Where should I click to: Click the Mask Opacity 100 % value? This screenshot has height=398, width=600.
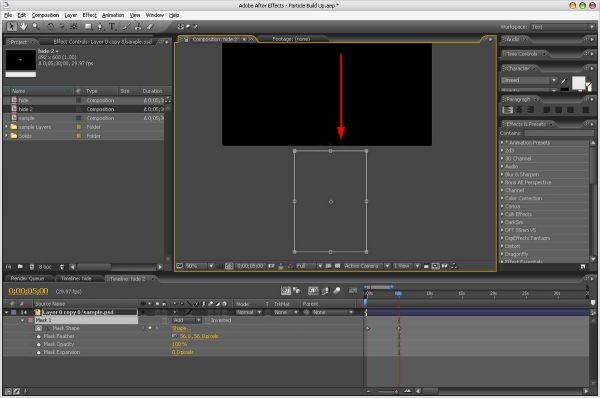pyautogui.click(x=179, y=344)
